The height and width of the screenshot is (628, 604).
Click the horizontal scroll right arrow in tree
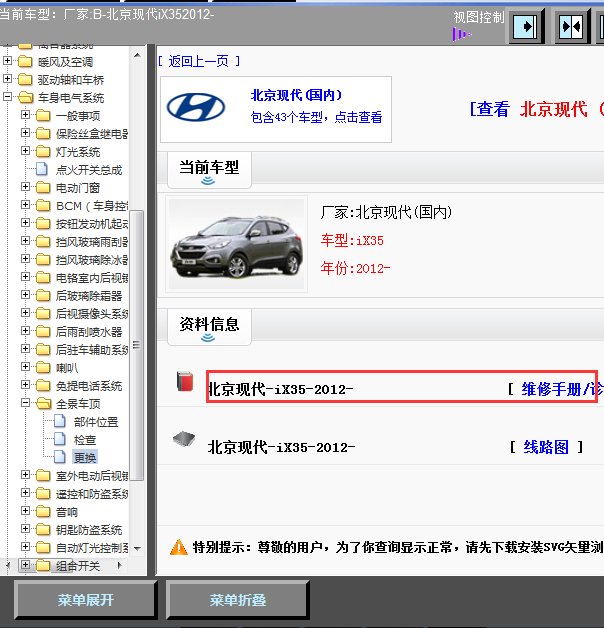pos(120,565)
